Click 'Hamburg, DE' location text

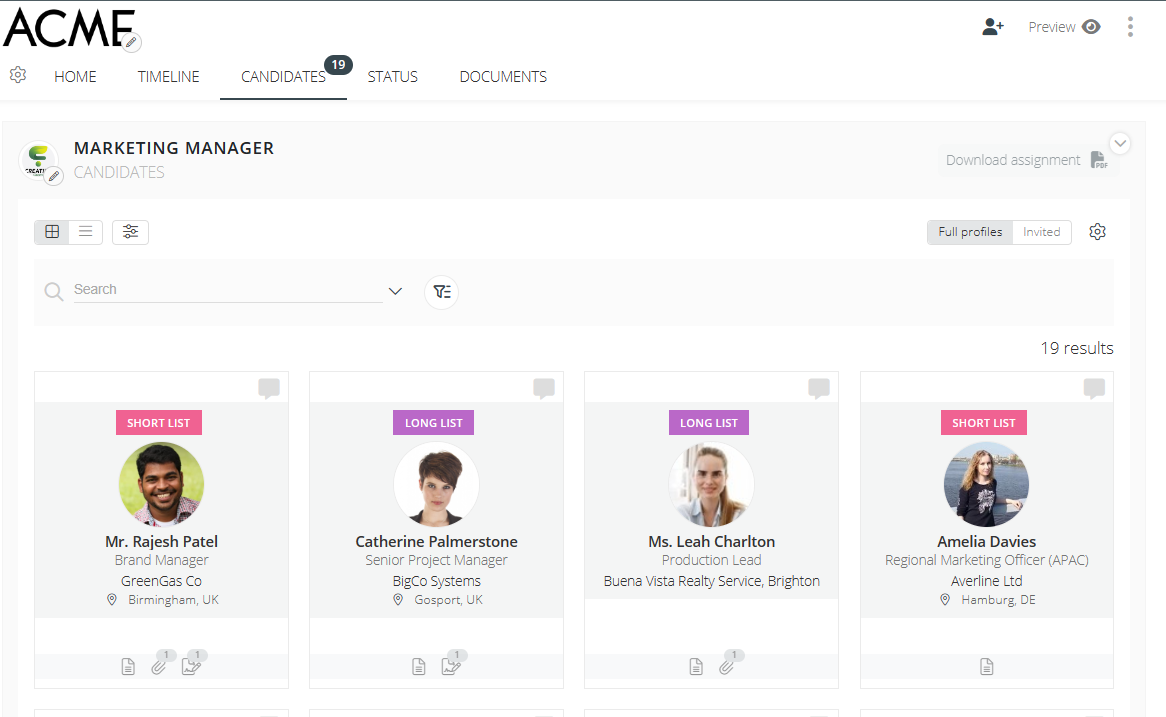click(999, 599)
